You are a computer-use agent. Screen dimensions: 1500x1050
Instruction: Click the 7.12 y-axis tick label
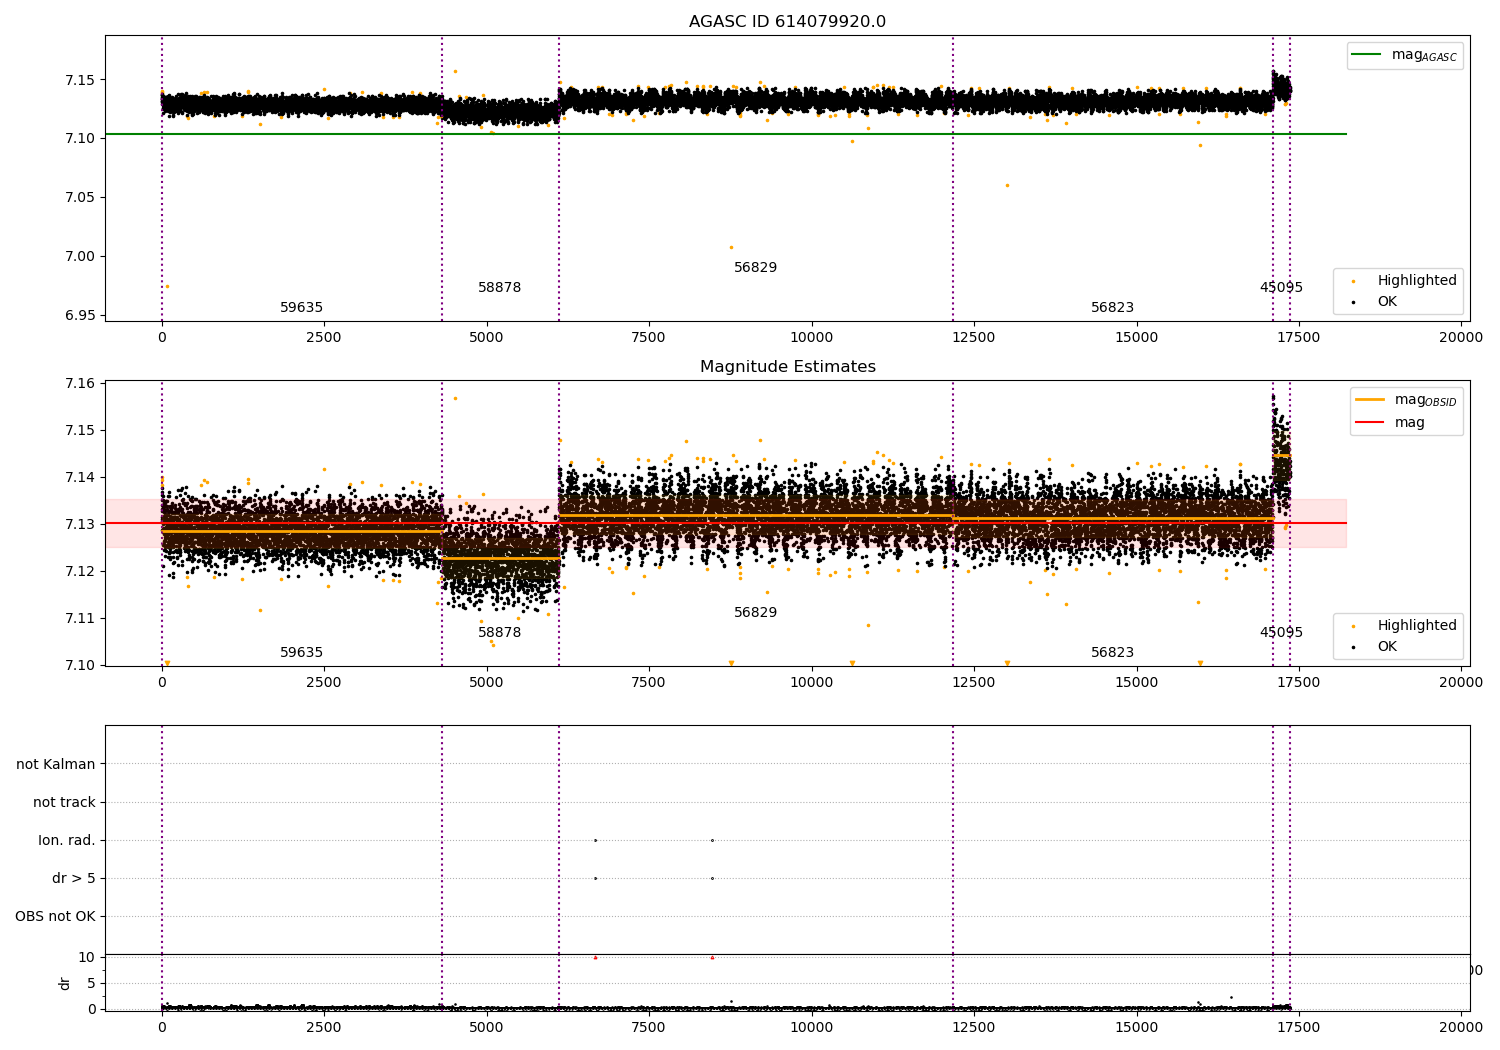[x=80, y=571]
